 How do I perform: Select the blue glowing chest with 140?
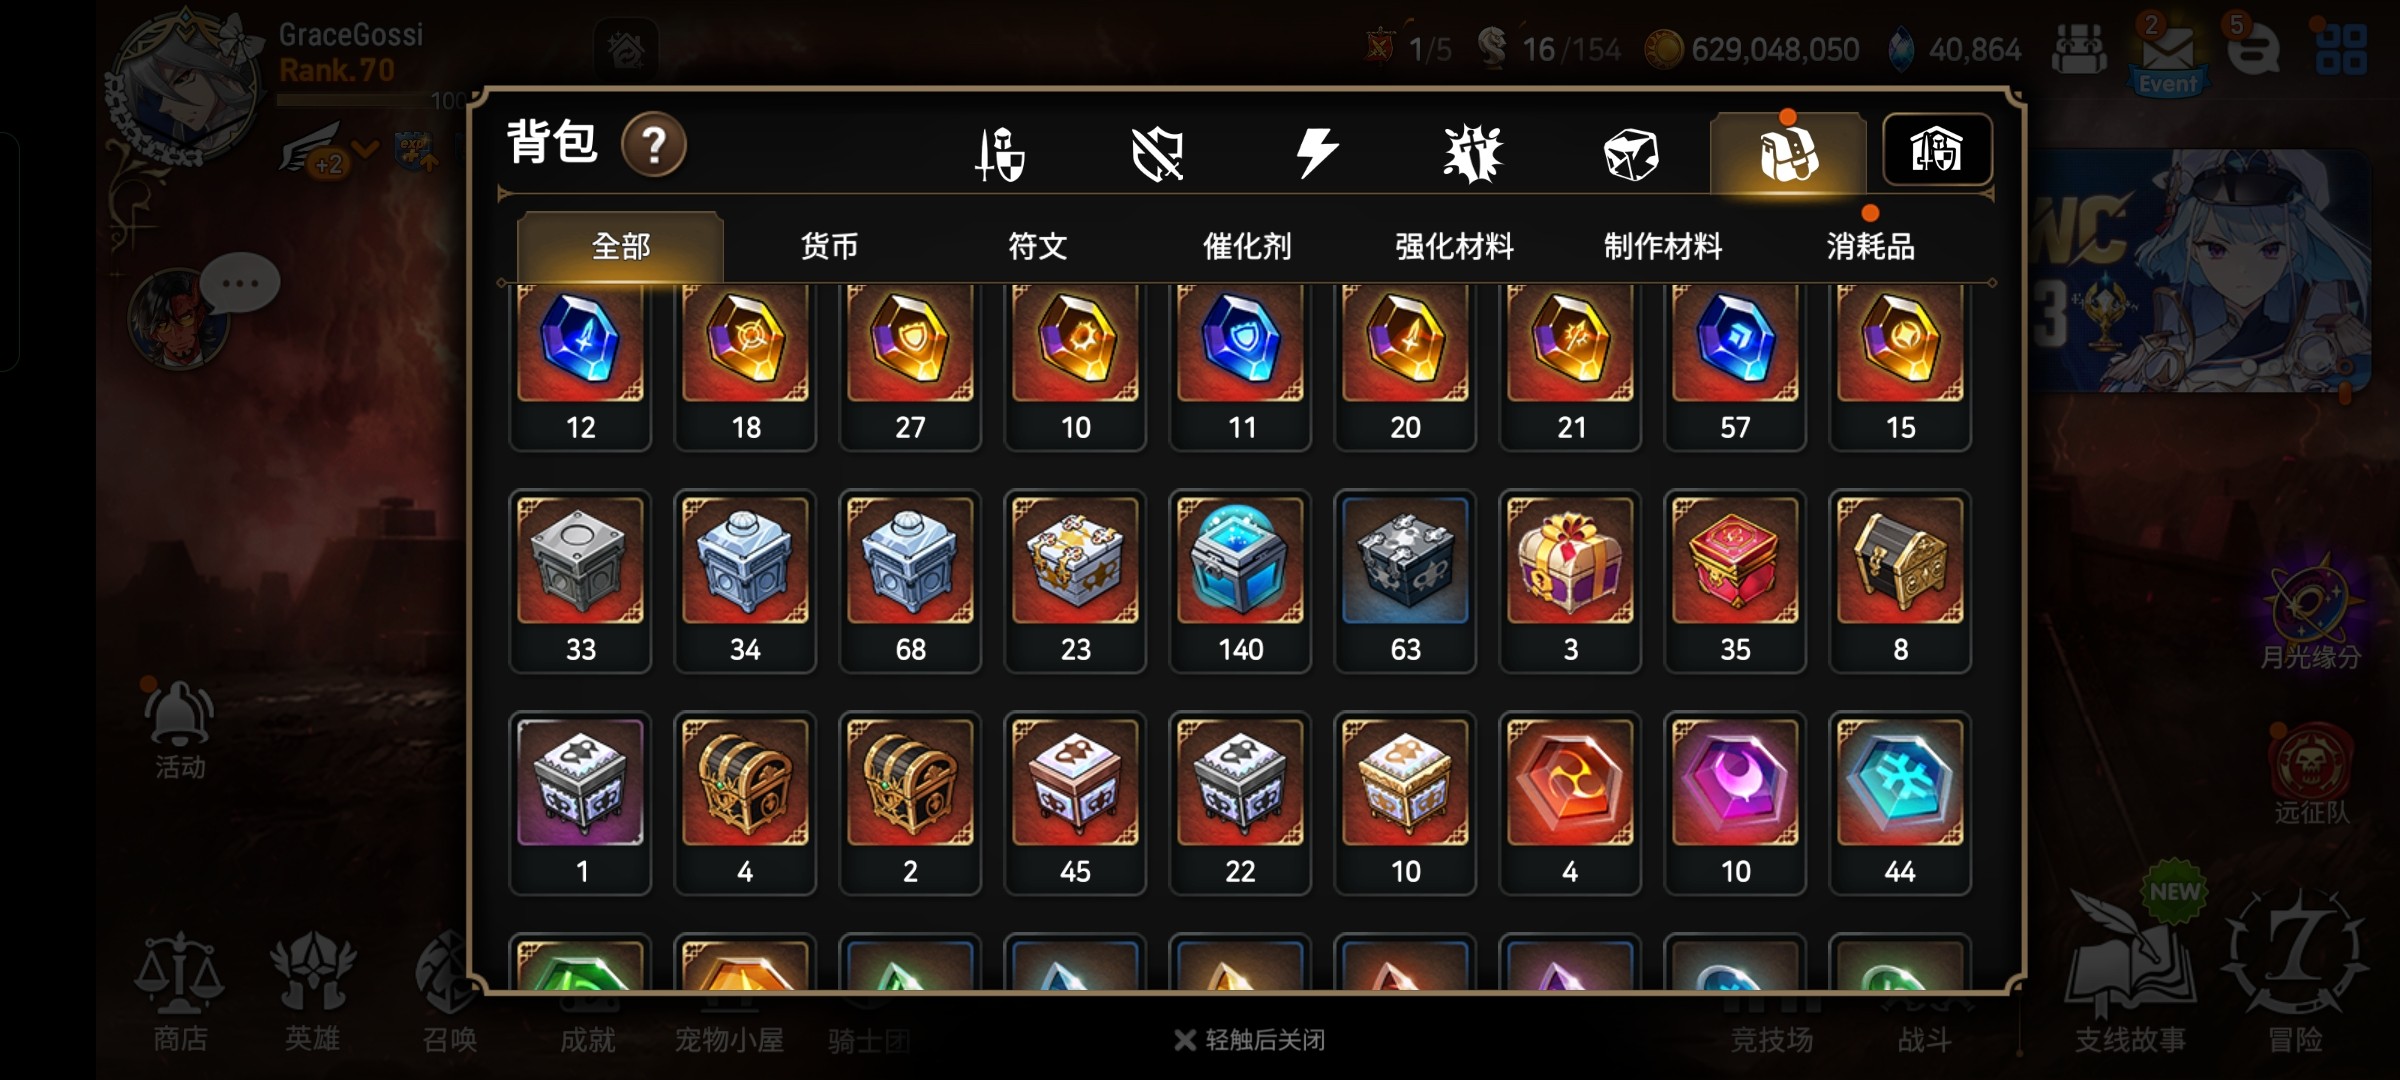tap(1240, 581)
